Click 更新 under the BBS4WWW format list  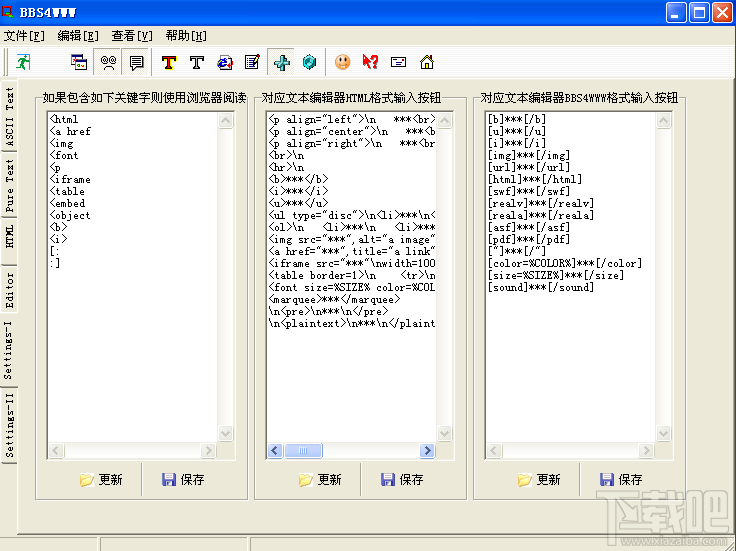coord(539,480)
